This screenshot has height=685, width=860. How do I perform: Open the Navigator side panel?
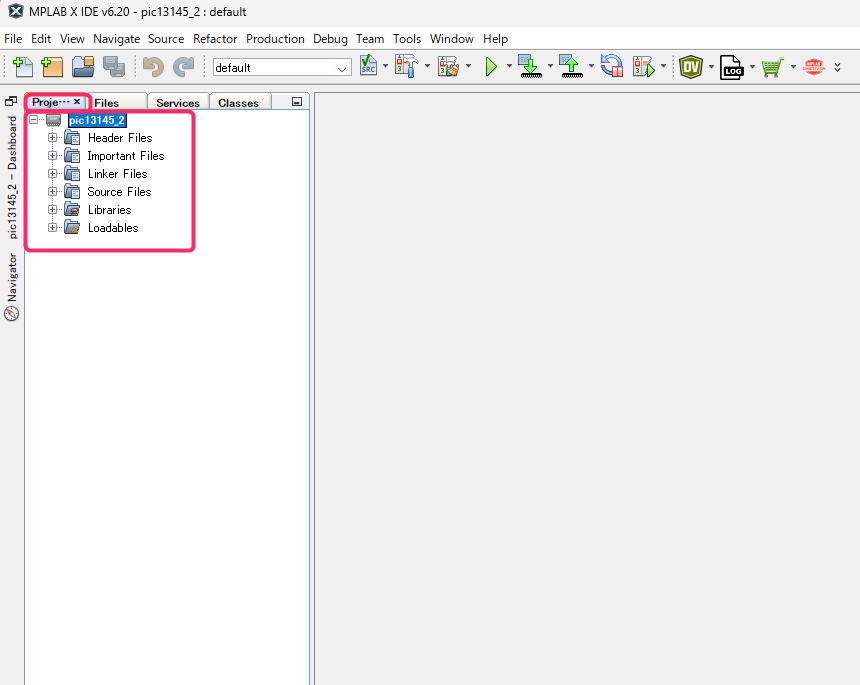tap(12, 286)
